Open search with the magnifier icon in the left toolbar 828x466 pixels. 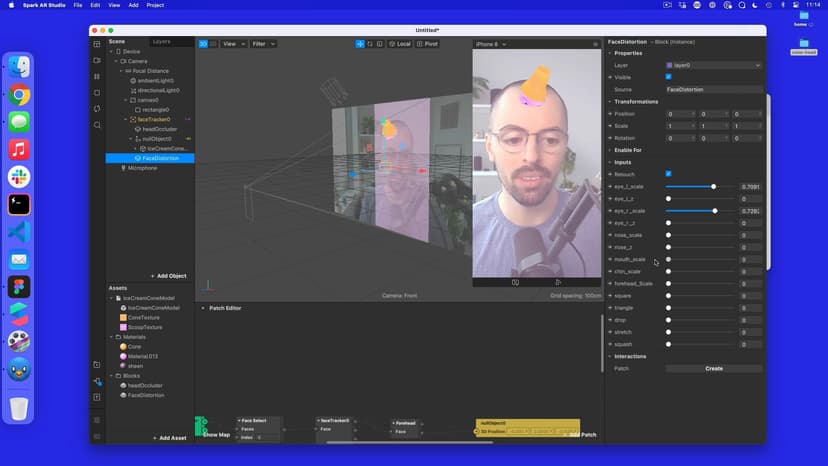coord(97,125)
